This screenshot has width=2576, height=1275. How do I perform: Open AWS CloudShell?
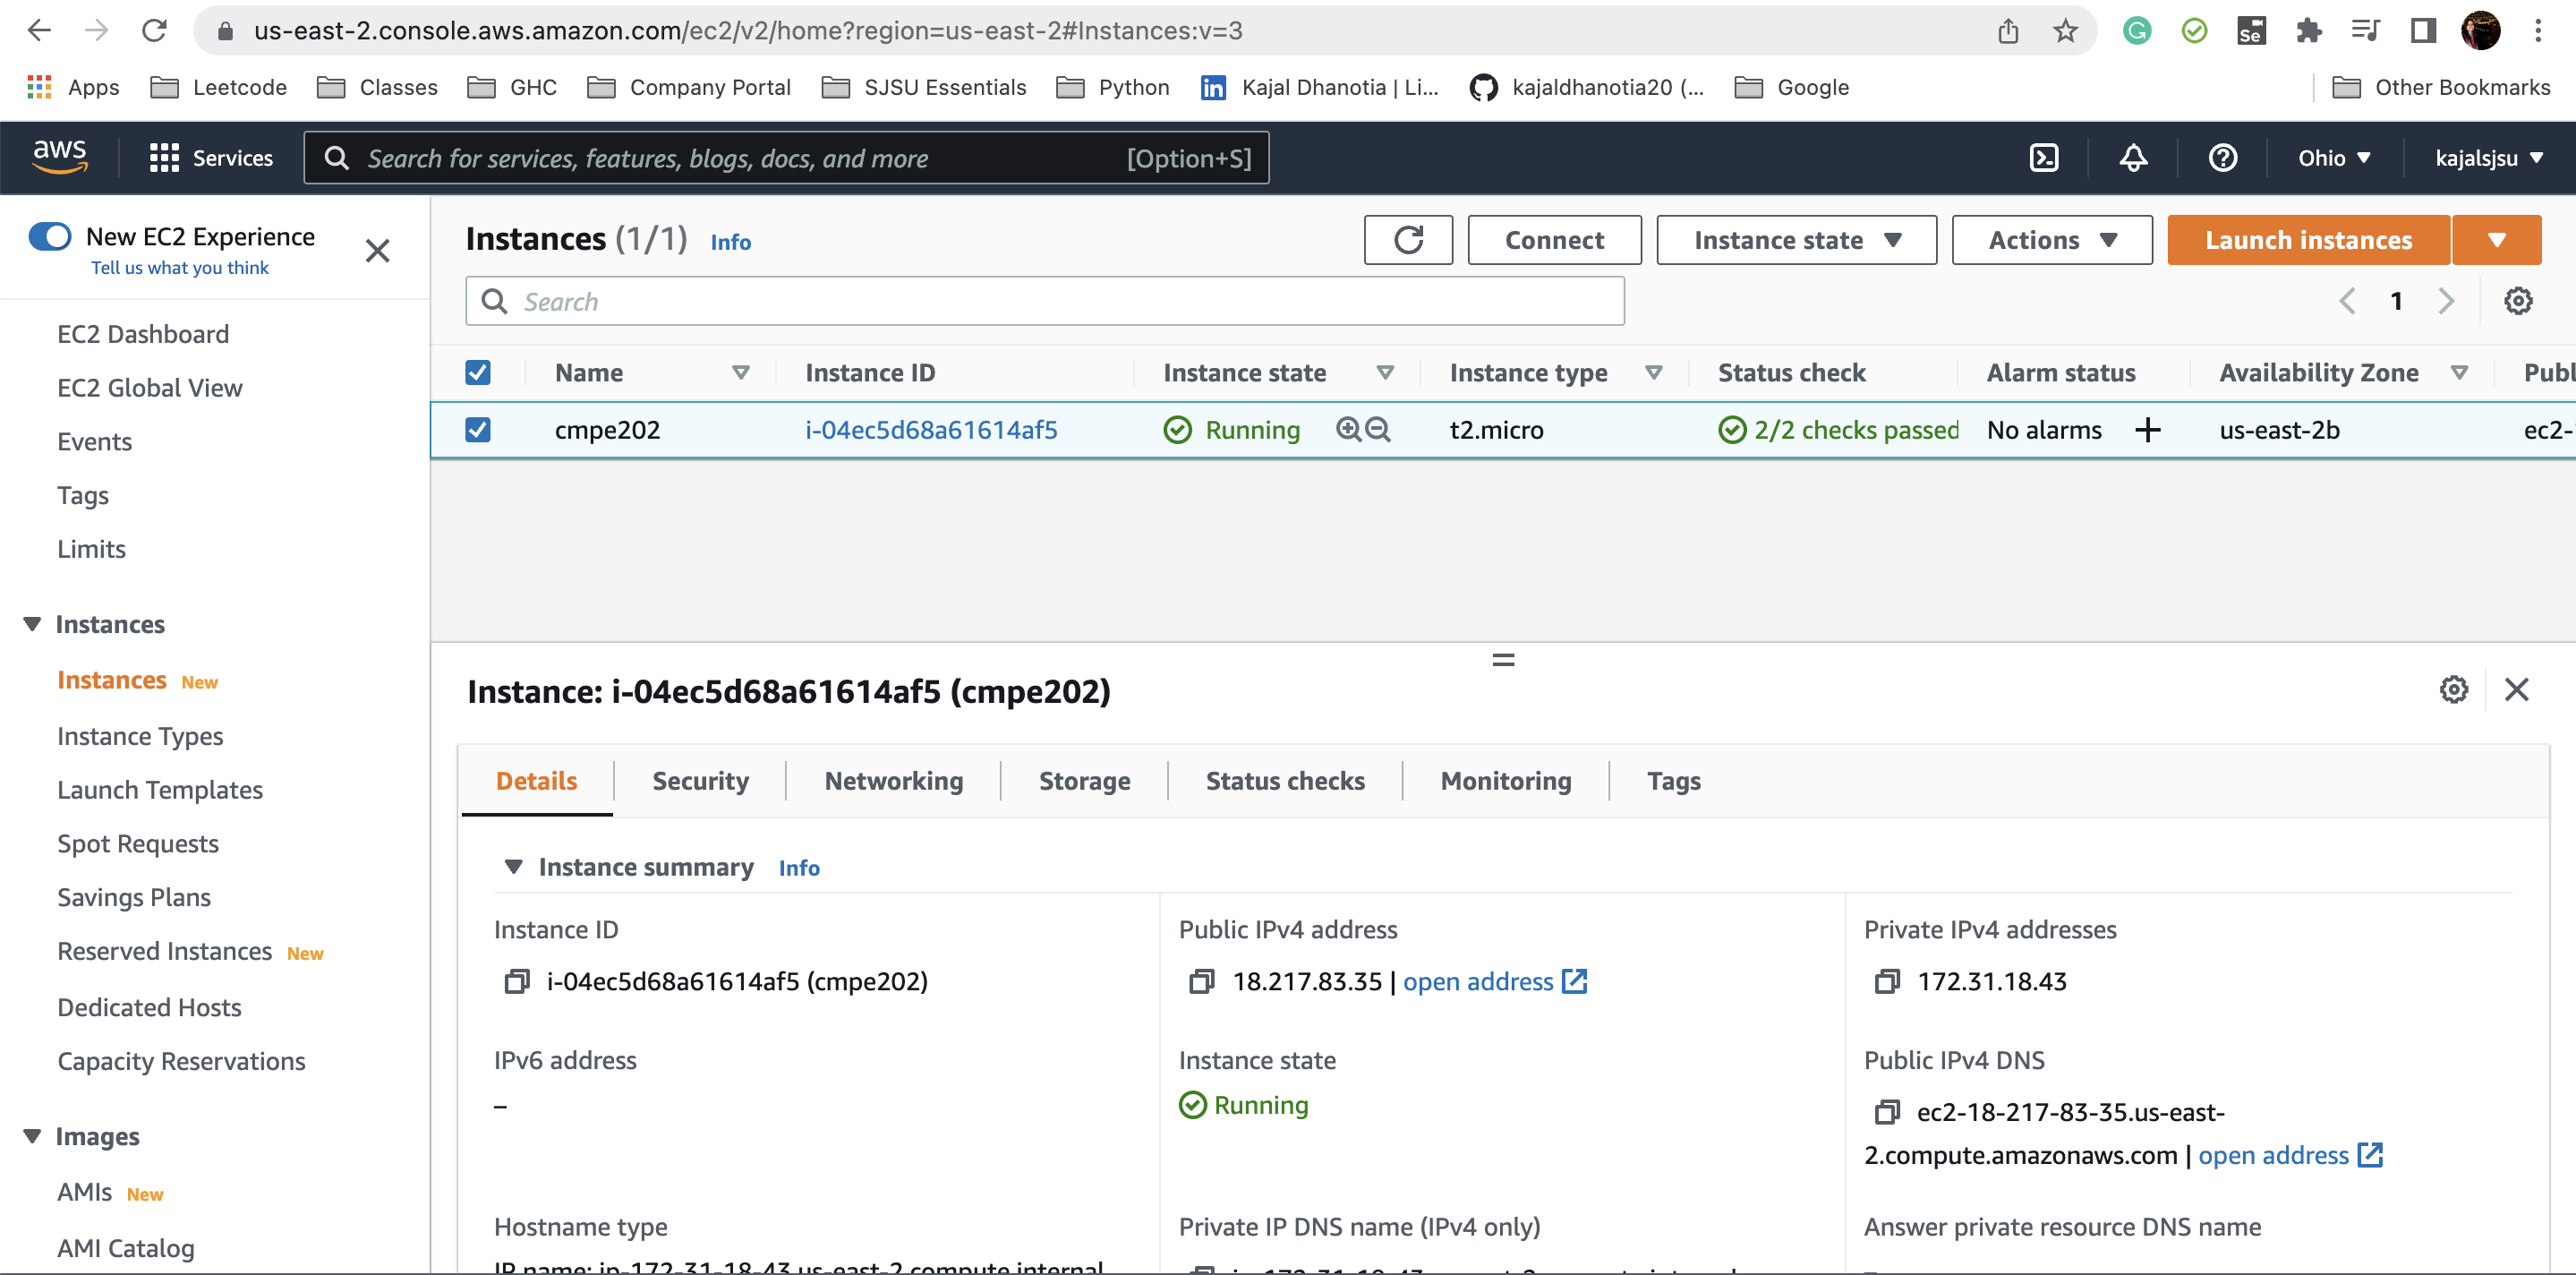pos(2043,157)
